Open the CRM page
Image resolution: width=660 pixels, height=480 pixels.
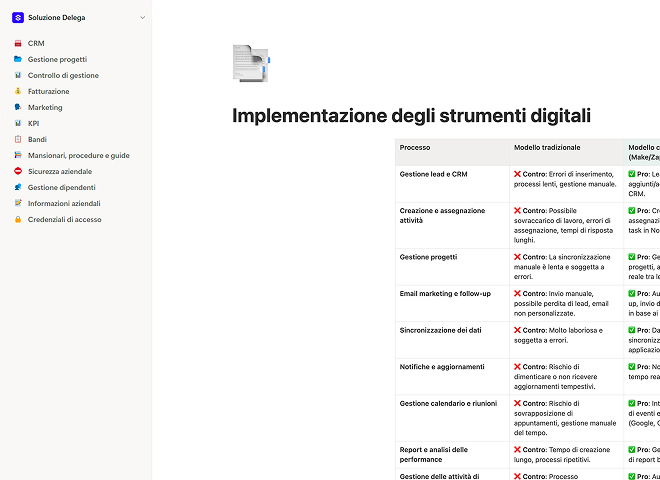click(36, 43)
